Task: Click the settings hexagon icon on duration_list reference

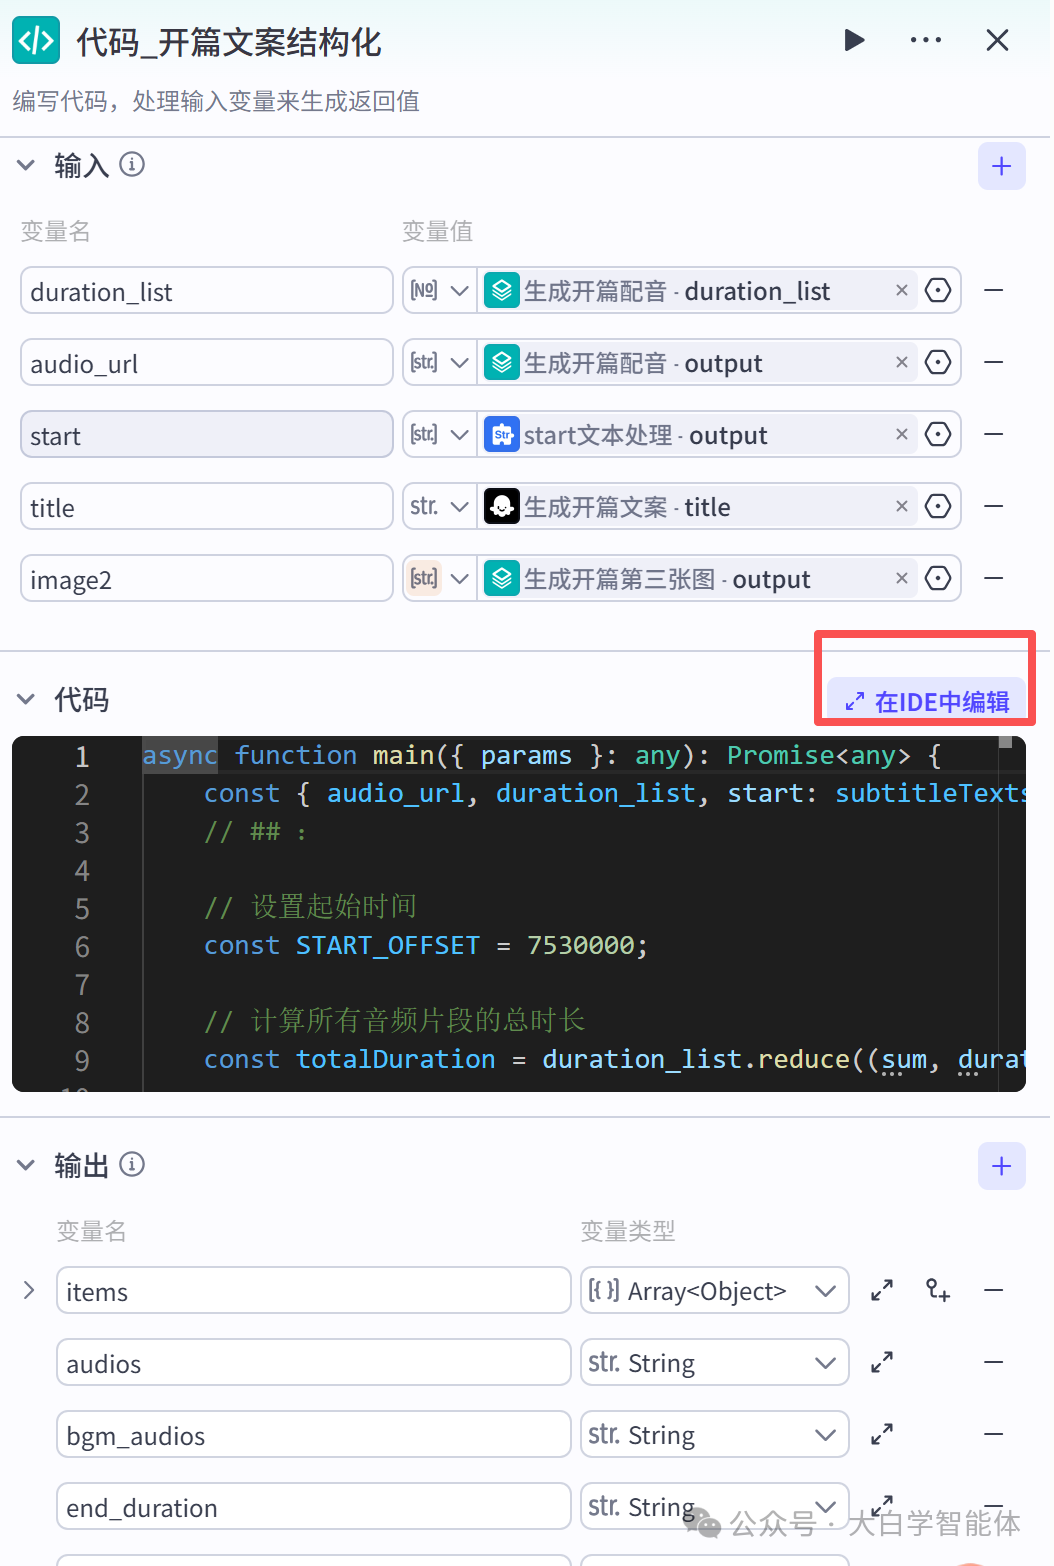Action: (937, 290)
